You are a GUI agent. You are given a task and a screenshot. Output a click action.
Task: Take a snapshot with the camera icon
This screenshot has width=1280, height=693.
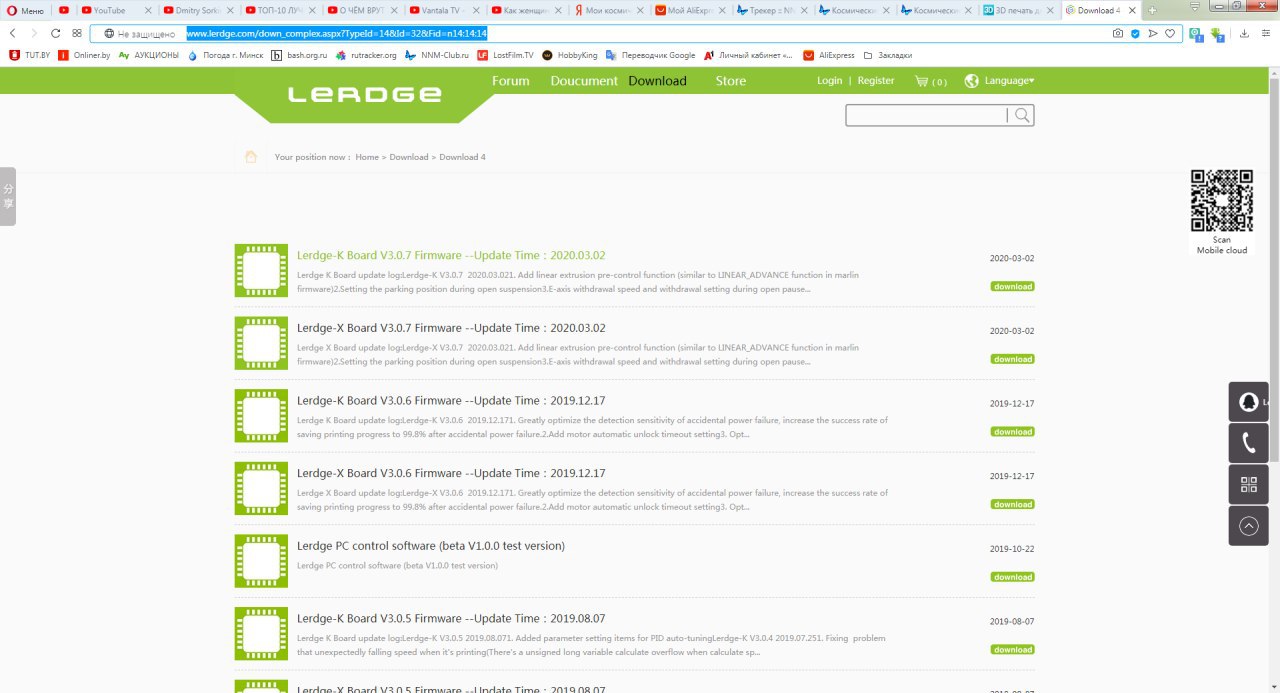point(1118,33)
